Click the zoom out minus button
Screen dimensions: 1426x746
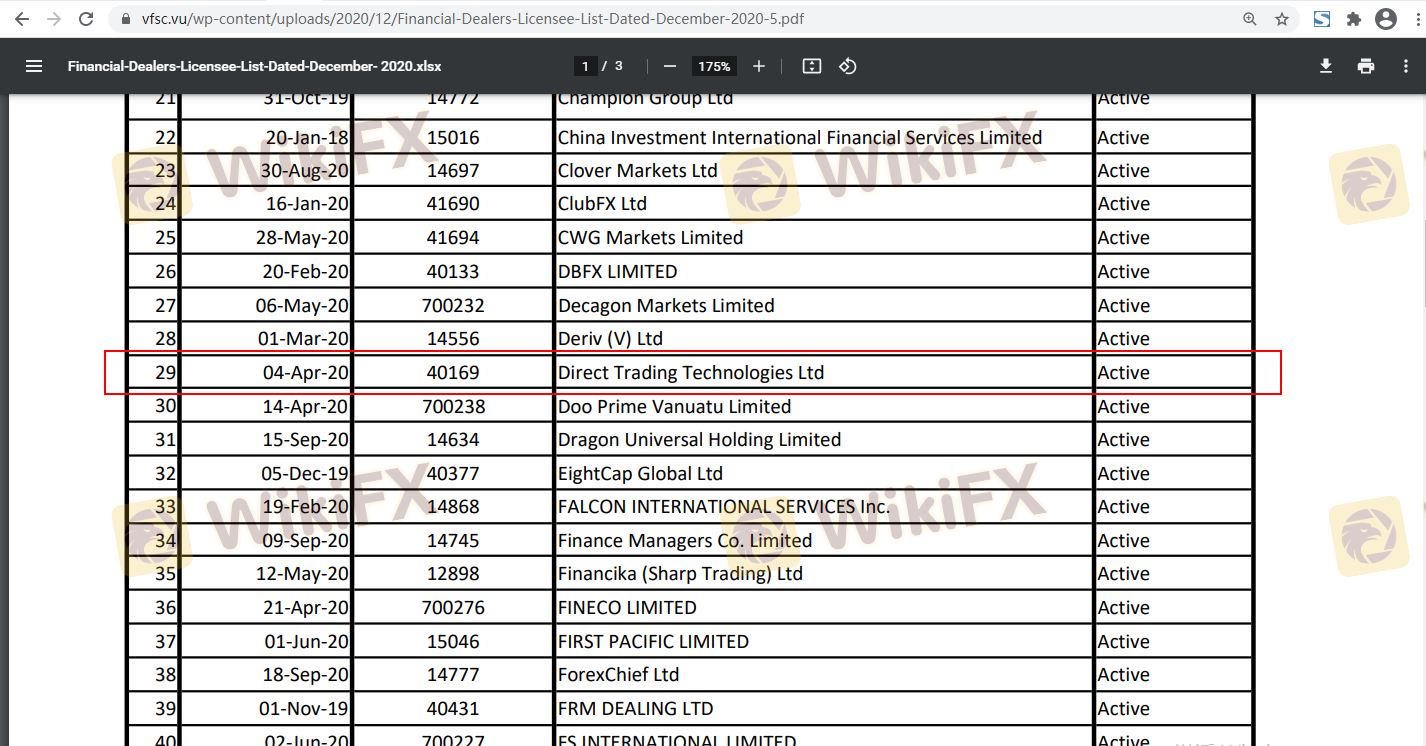(670, 66)
